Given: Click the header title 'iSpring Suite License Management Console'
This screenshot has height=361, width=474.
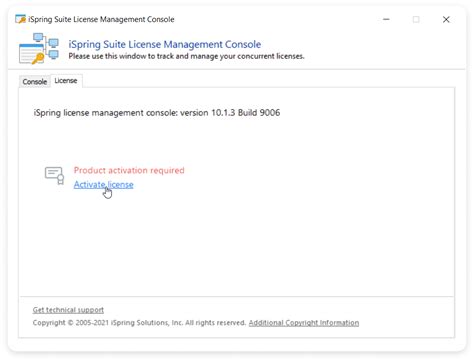Looking at the screenshot, I should 165,44.
